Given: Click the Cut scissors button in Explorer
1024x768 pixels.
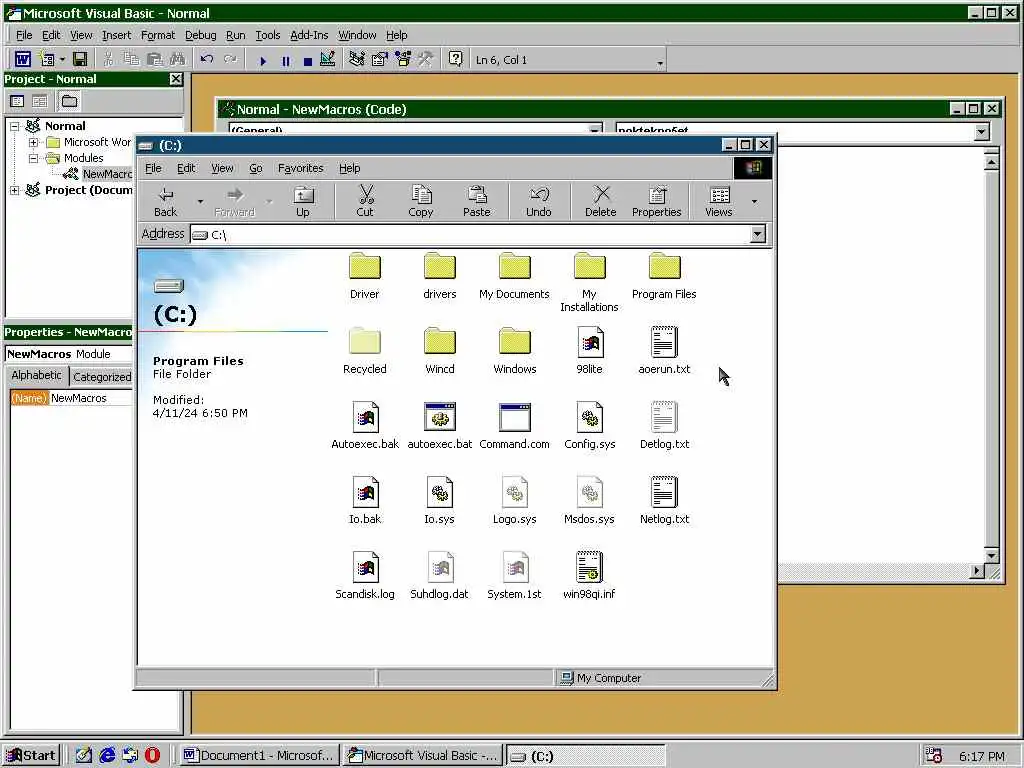Looking at the screenshot, I should [x=365, y=201].
